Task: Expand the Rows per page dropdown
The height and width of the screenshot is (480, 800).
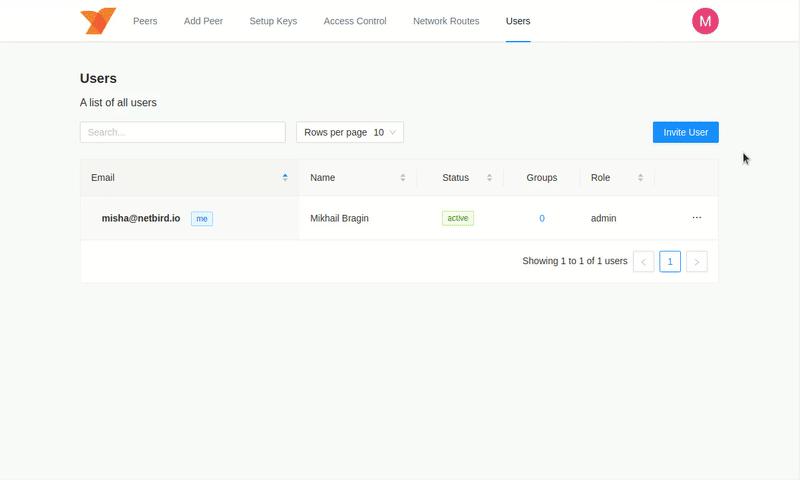Action: pos(350,132)
